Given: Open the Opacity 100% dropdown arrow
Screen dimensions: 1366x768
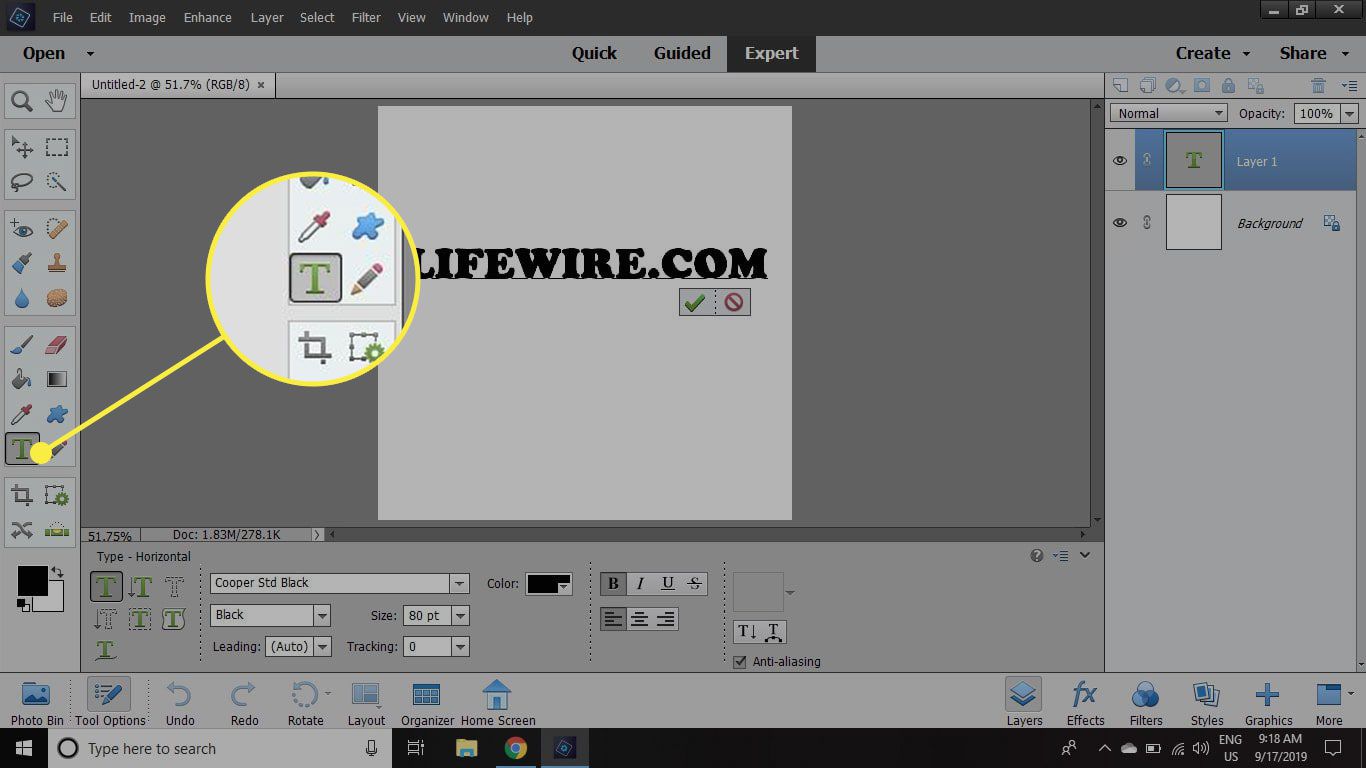Looking at the screenshot, I should (1350, 113).
